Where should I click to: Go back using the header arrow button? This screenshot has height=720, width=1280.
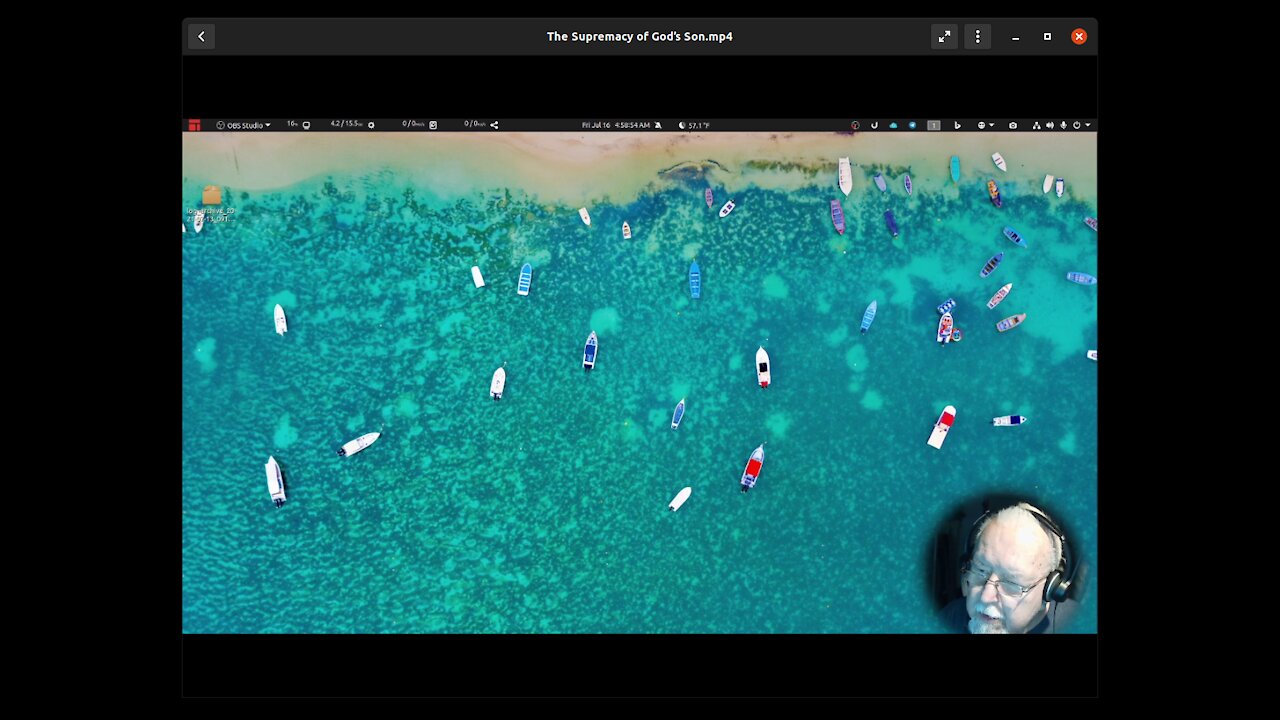pyautogui.click(x=201, y=36)
